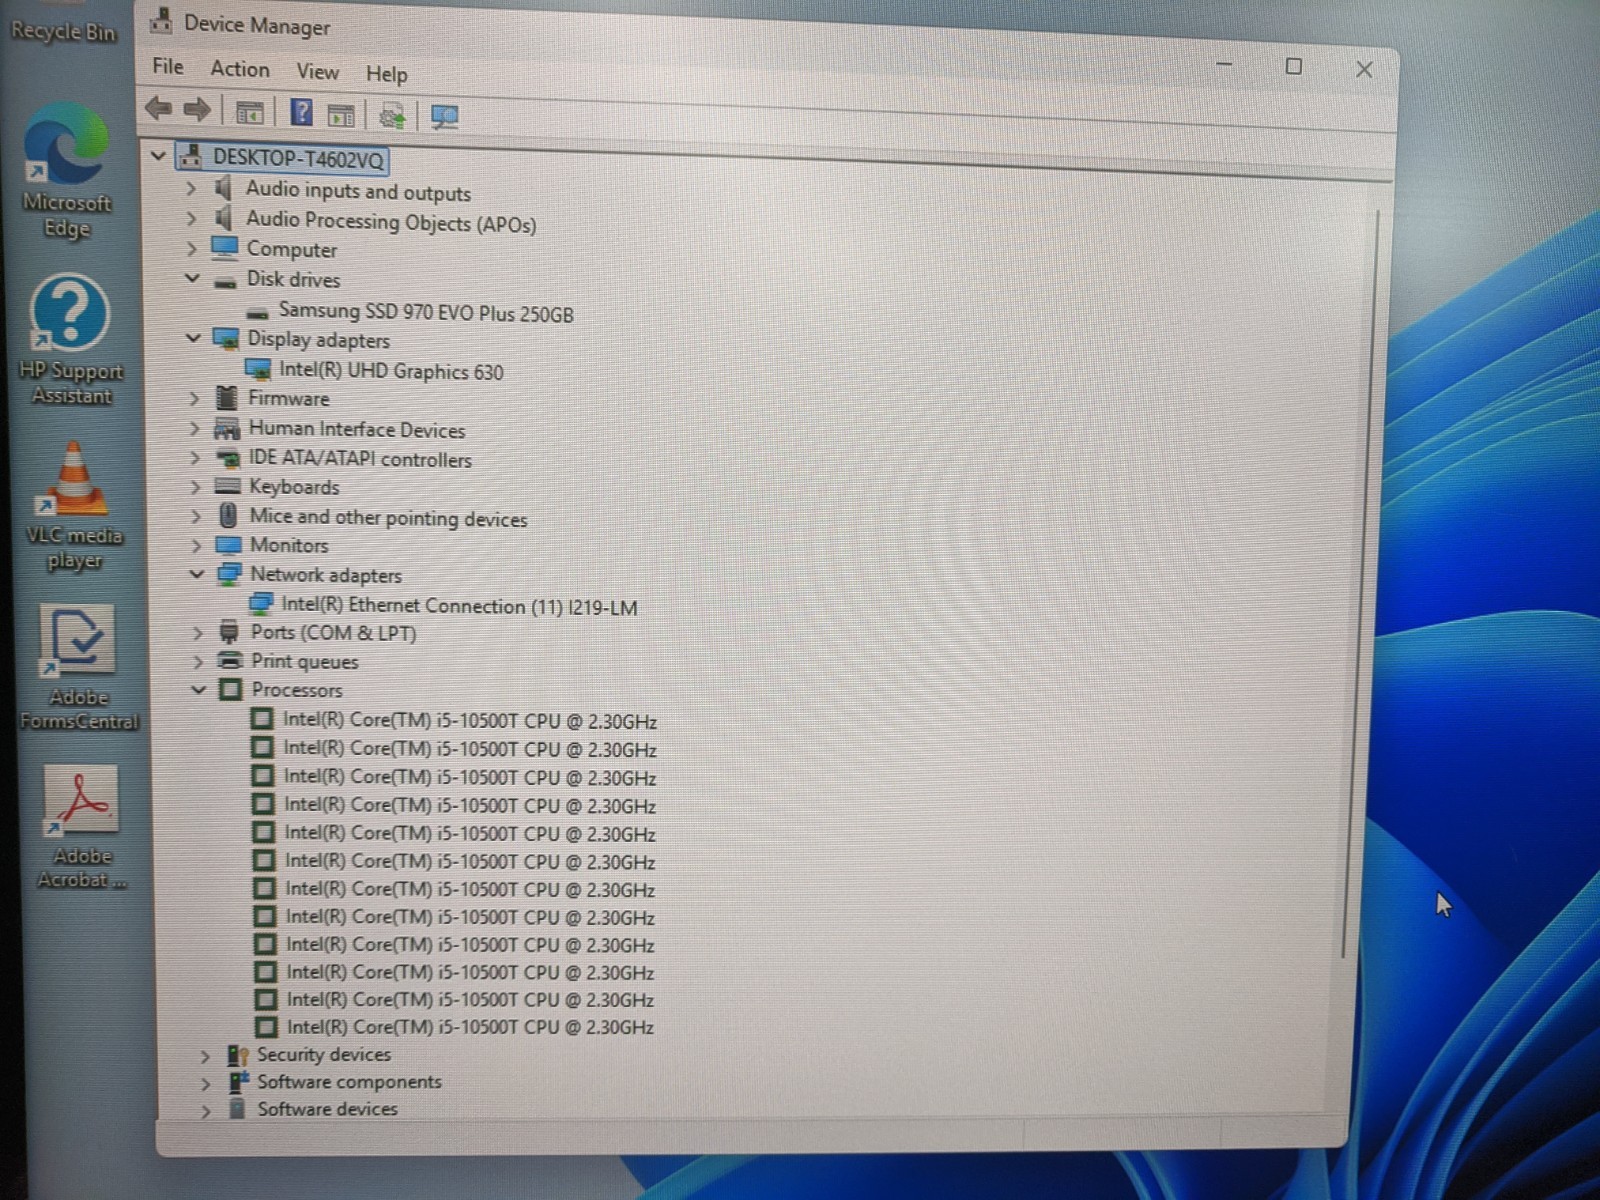This screenshot has height=1200, width=1600.
Task: Expand the Security devices chevron
Action: click(x=205, y=1056)
